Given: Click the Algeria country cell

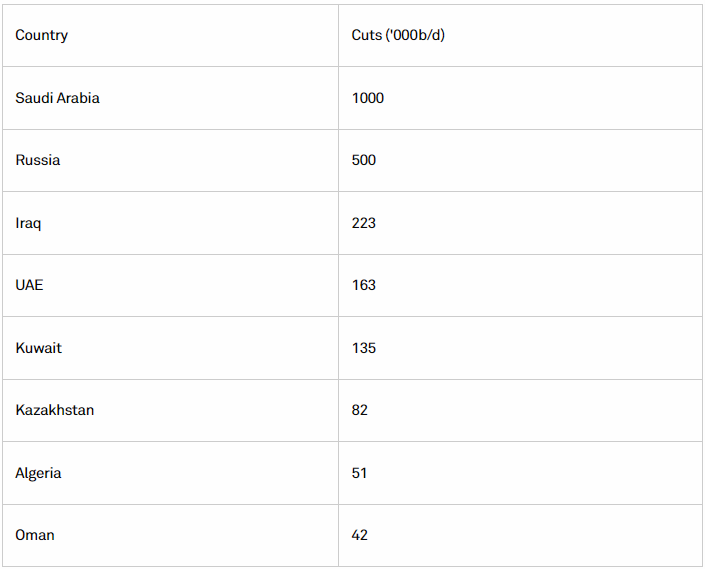Looking at the screenshot, I should tap(170, 473).
